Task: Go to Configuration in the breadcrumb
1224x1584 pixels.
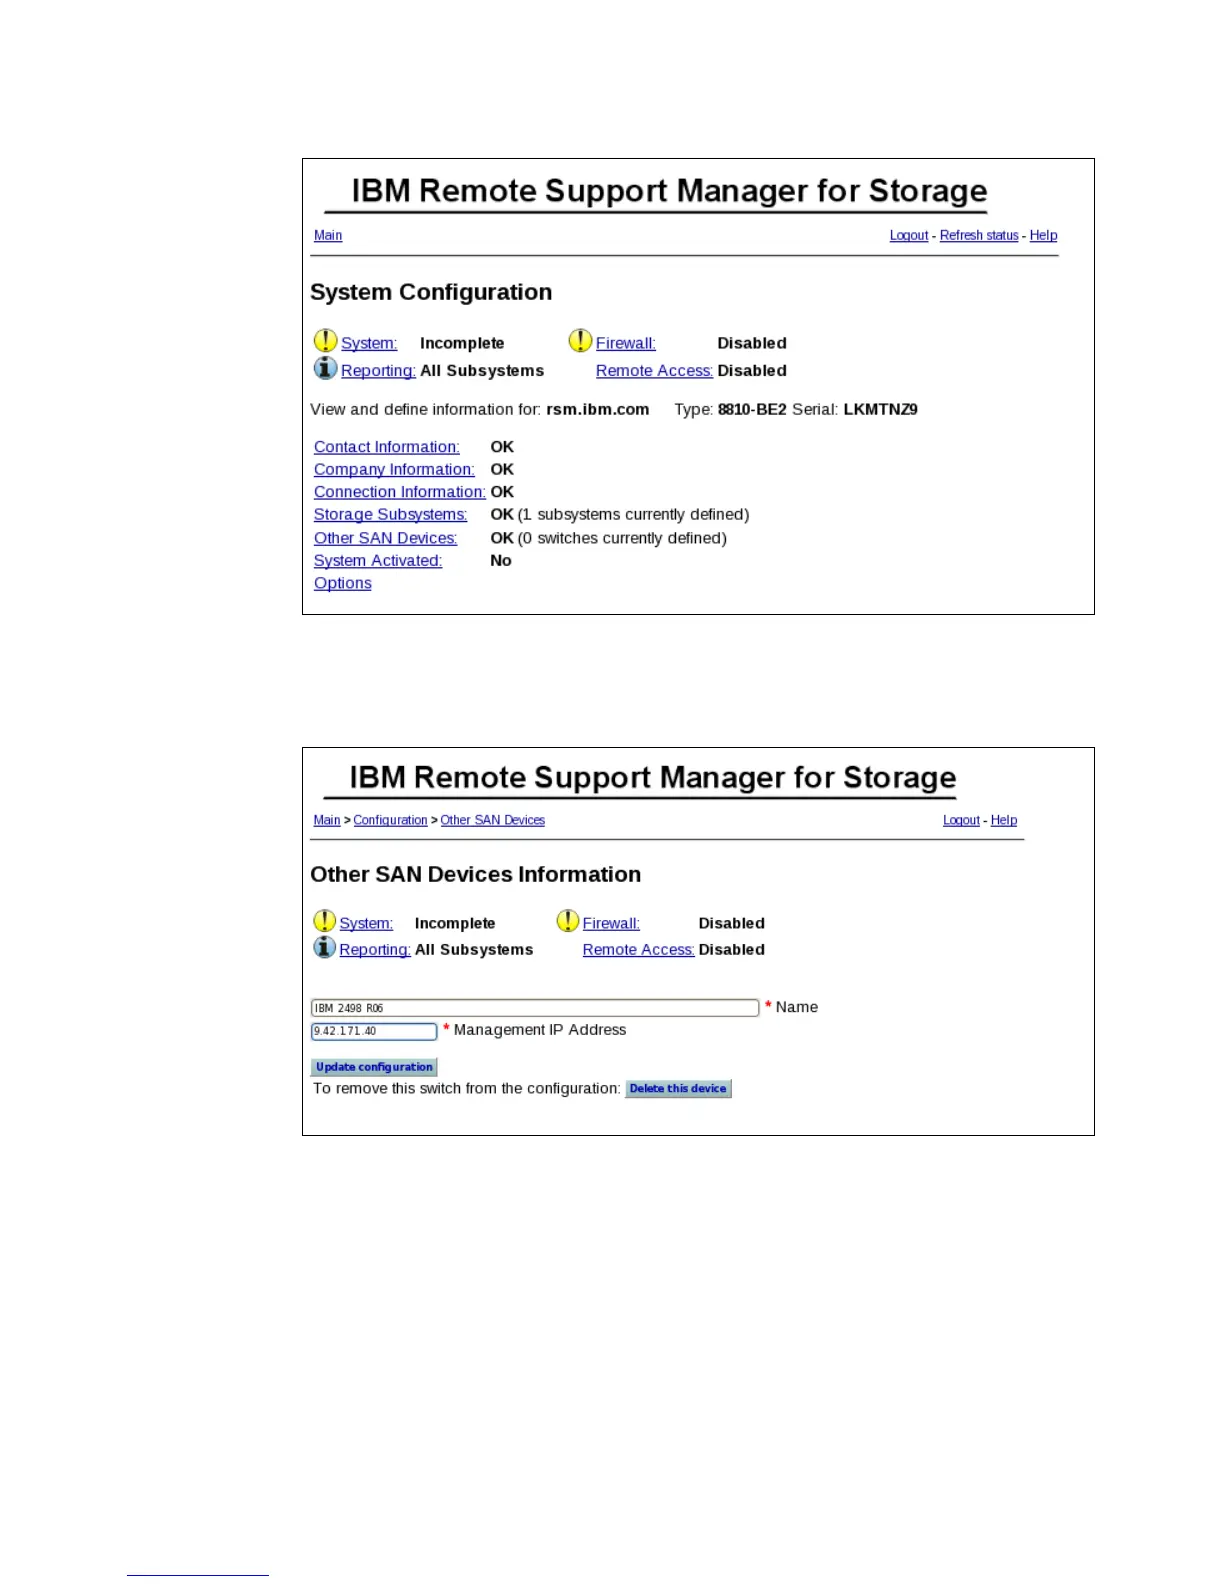Action: pyautogui.click(x=390, y=820)
